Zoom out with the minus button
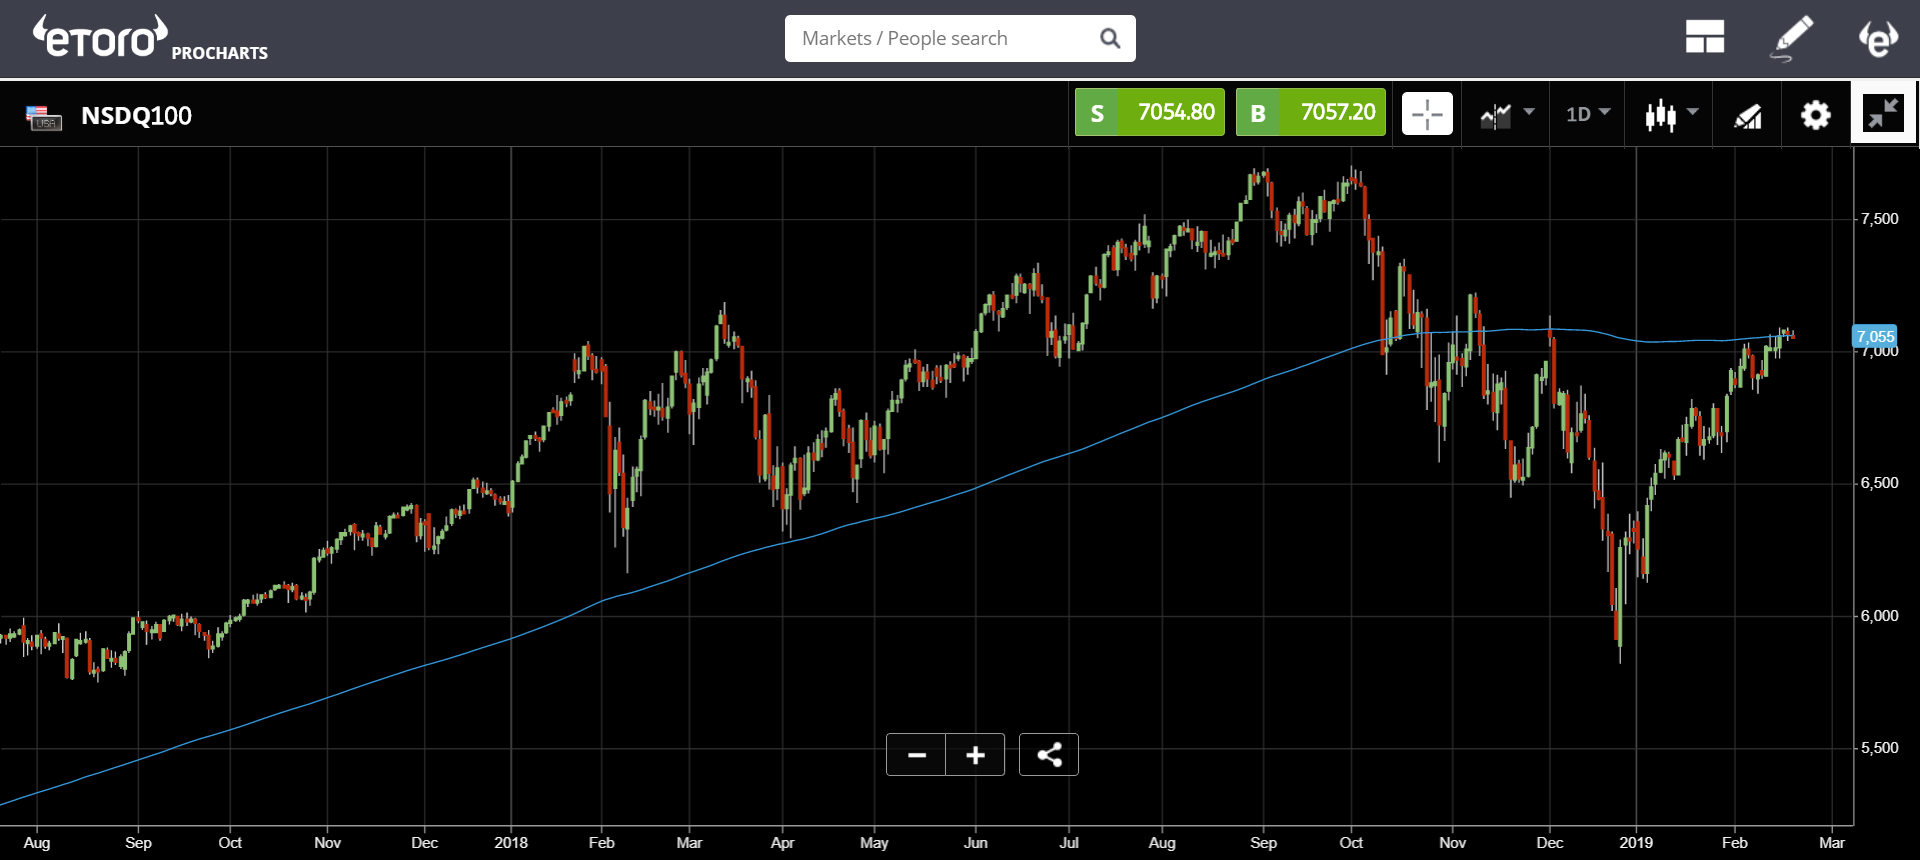 (x=916, y=755)
